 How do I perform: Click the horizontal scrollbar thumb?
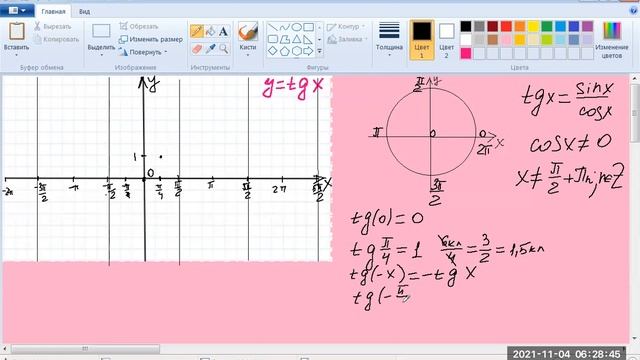coord(85,349)
